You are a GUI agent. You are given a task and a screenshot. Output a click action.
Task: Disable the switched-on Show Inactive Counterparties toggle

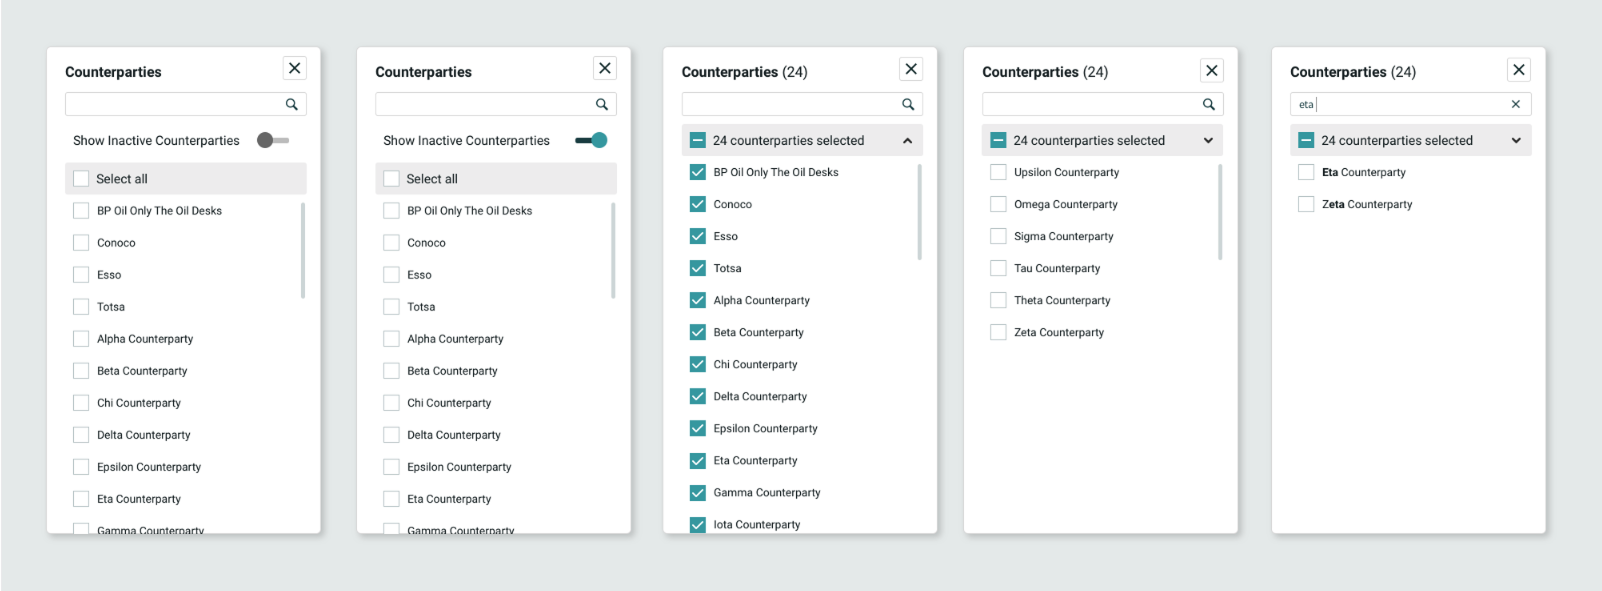[591, 141]
